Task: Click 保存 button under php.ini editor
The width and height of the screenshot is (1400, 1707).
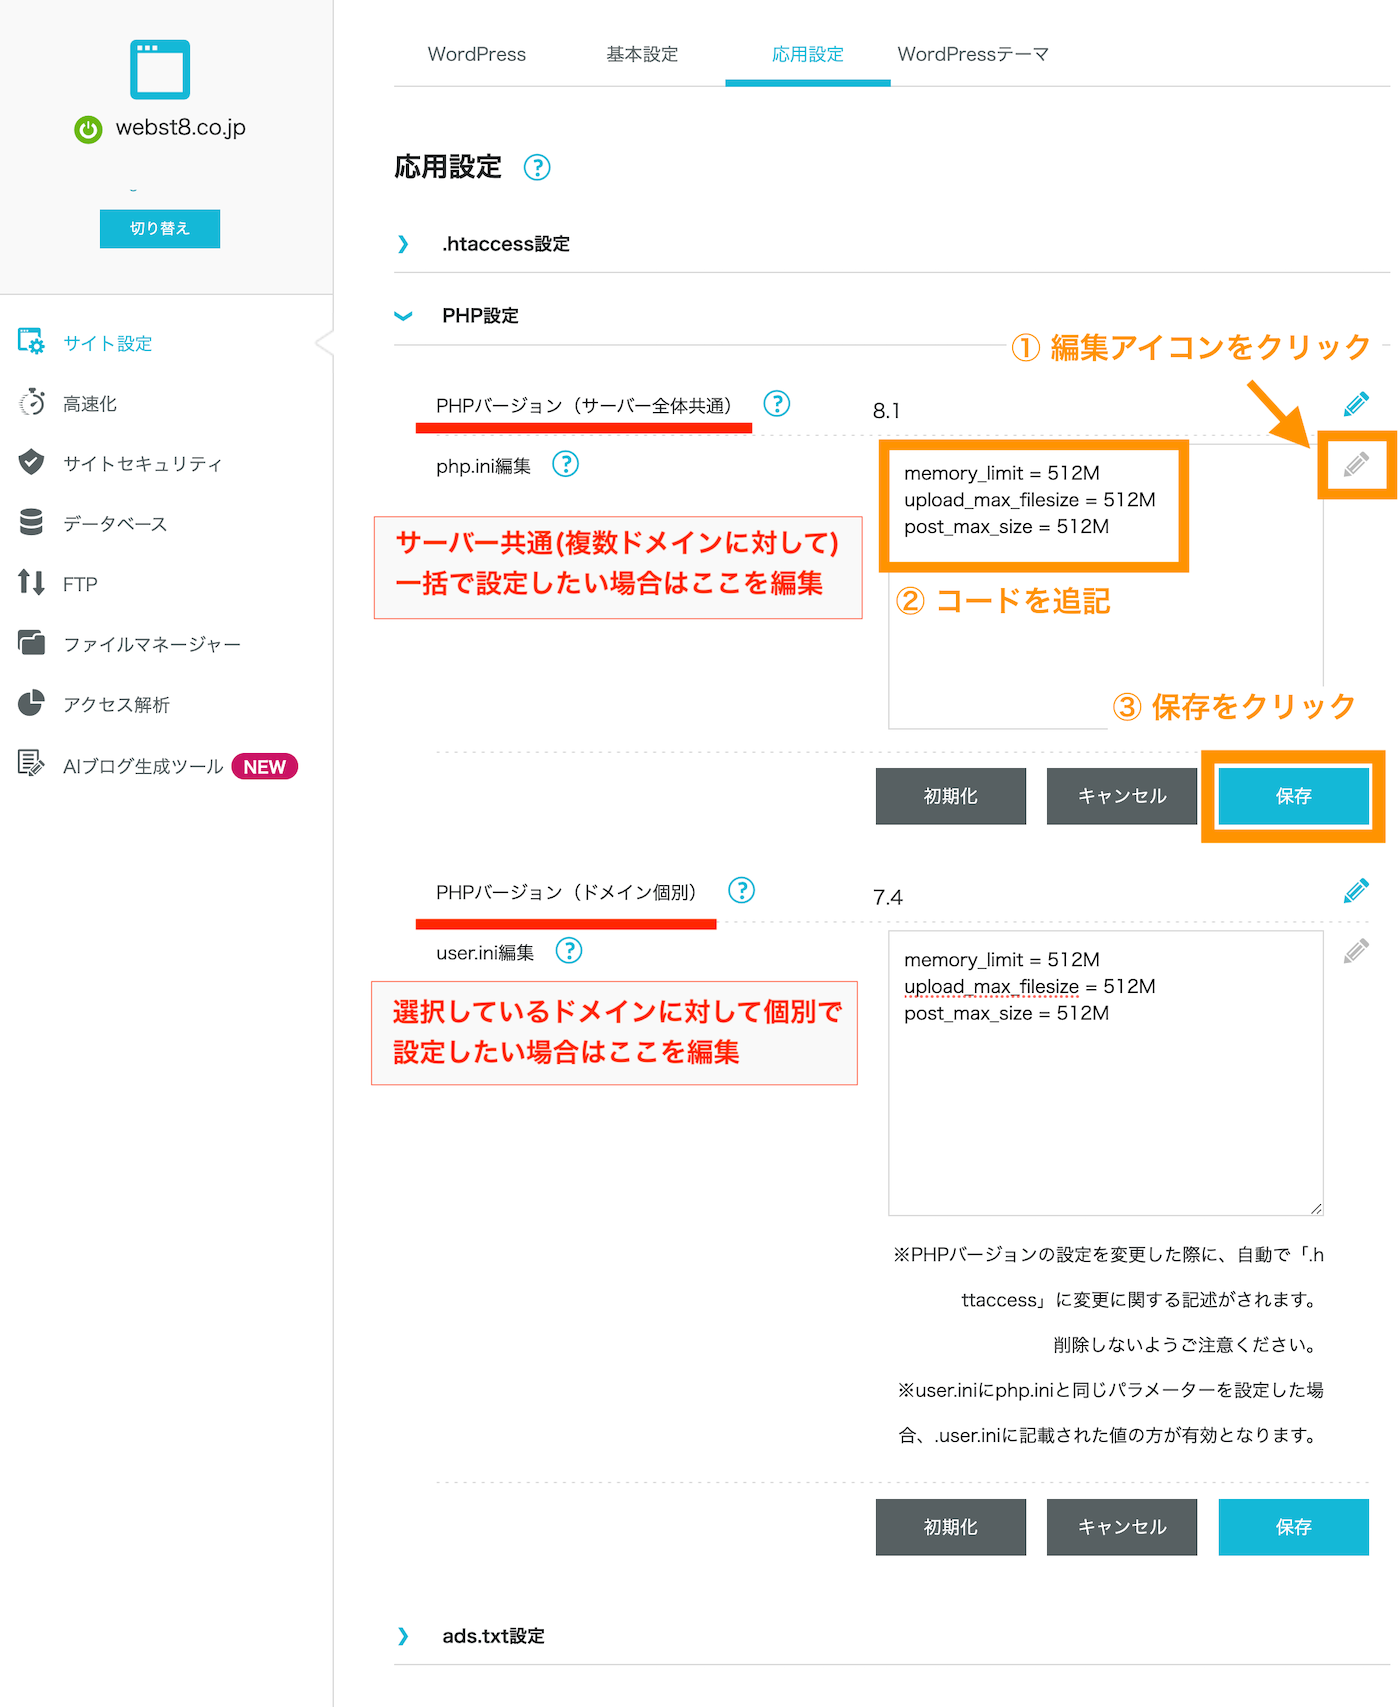Action: coord(1293,796)
